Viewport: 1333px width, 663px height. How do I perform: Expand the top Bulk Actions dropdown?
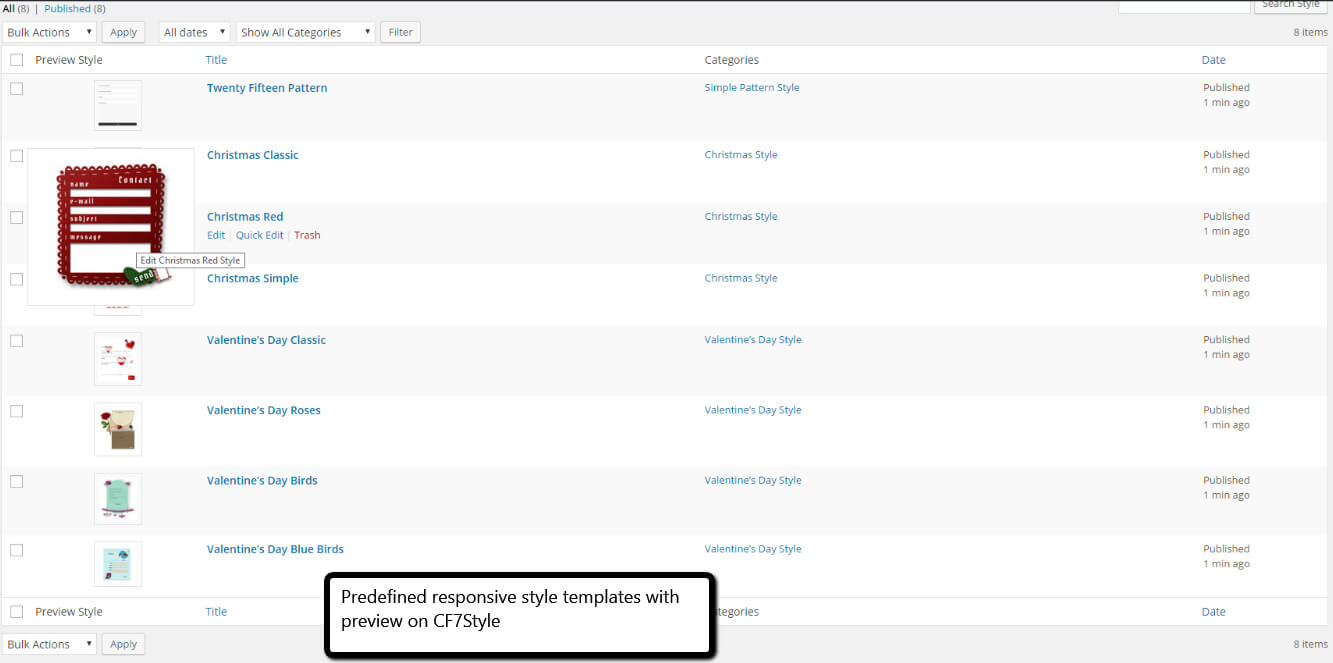[x=49, y=32]
